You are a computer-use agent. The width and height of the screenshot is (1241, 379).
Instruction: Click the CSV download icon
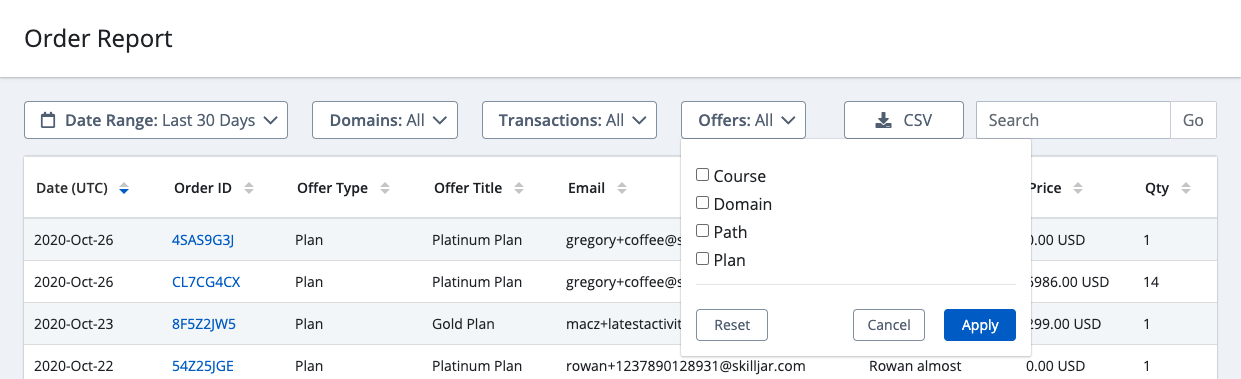click(883, 120)
